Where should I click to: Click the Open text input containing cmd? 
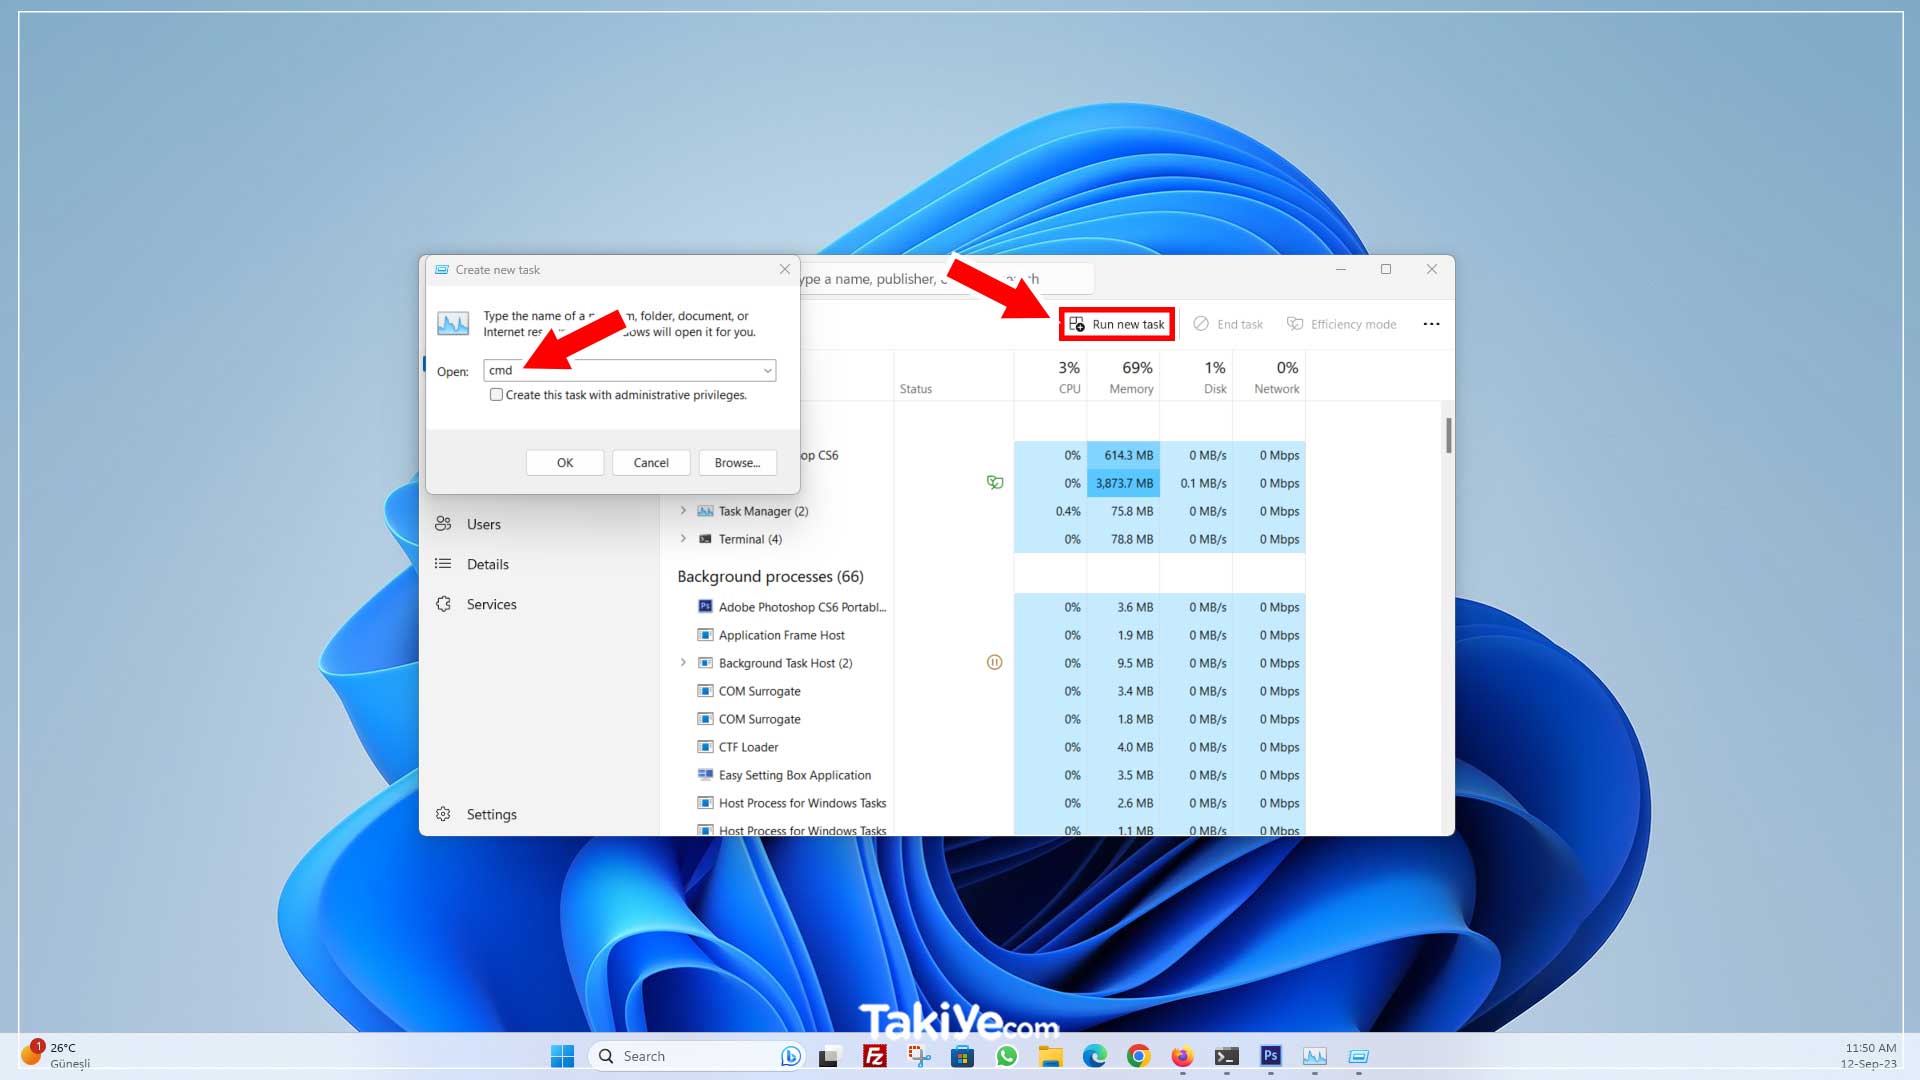(x=620, y=371)
